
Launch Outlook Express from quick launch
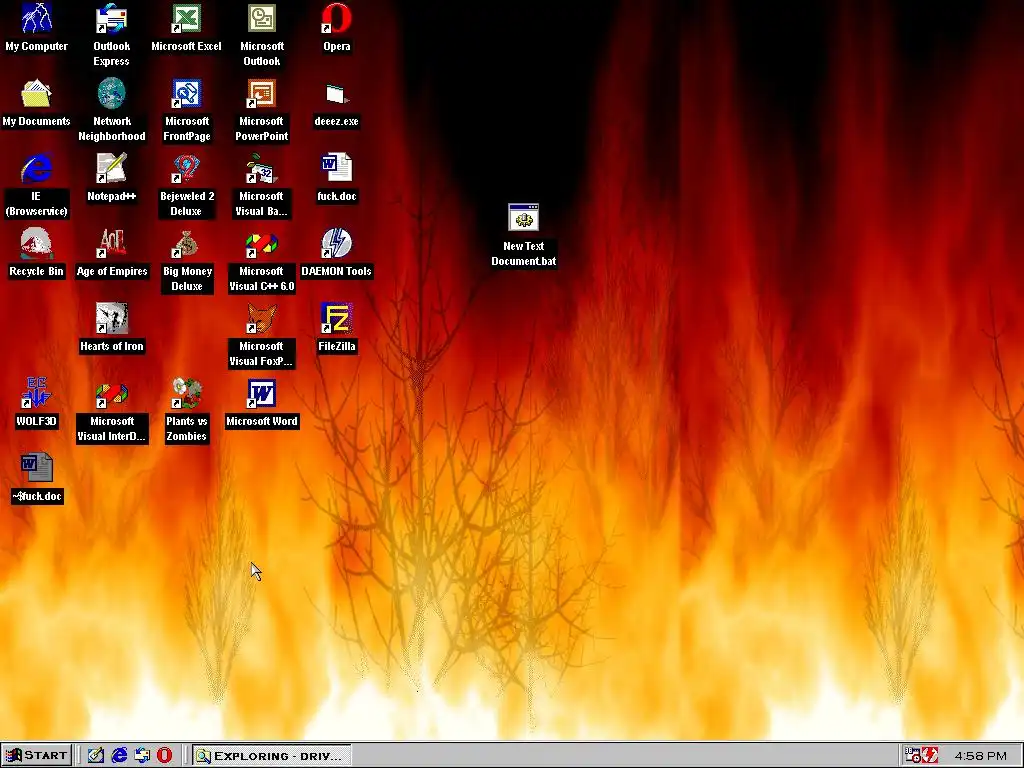pos(142,756)
